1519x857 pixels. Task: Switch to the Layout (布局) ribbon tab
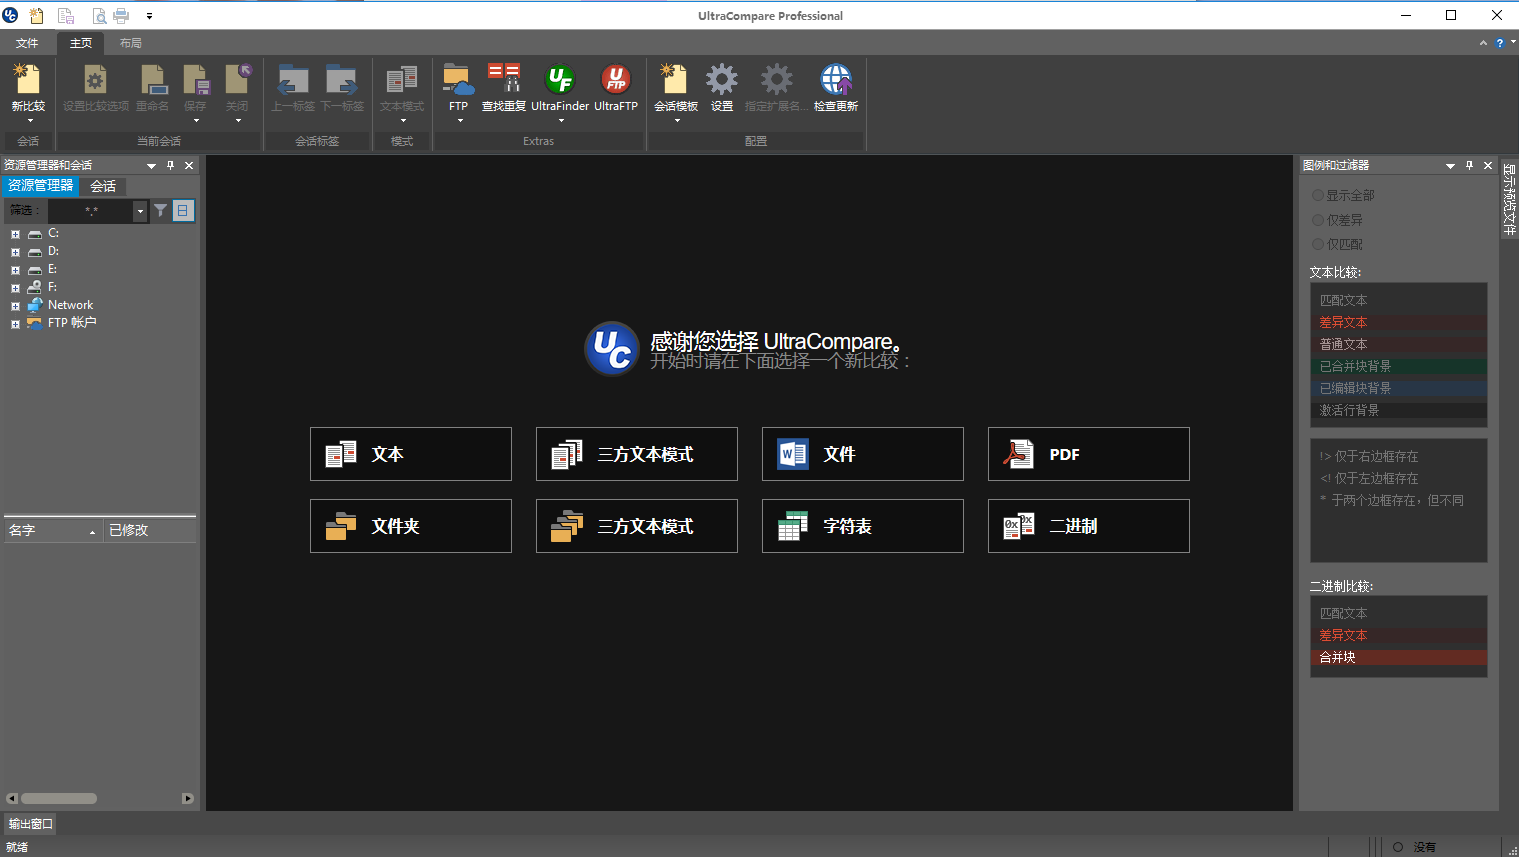click(130, 43)
